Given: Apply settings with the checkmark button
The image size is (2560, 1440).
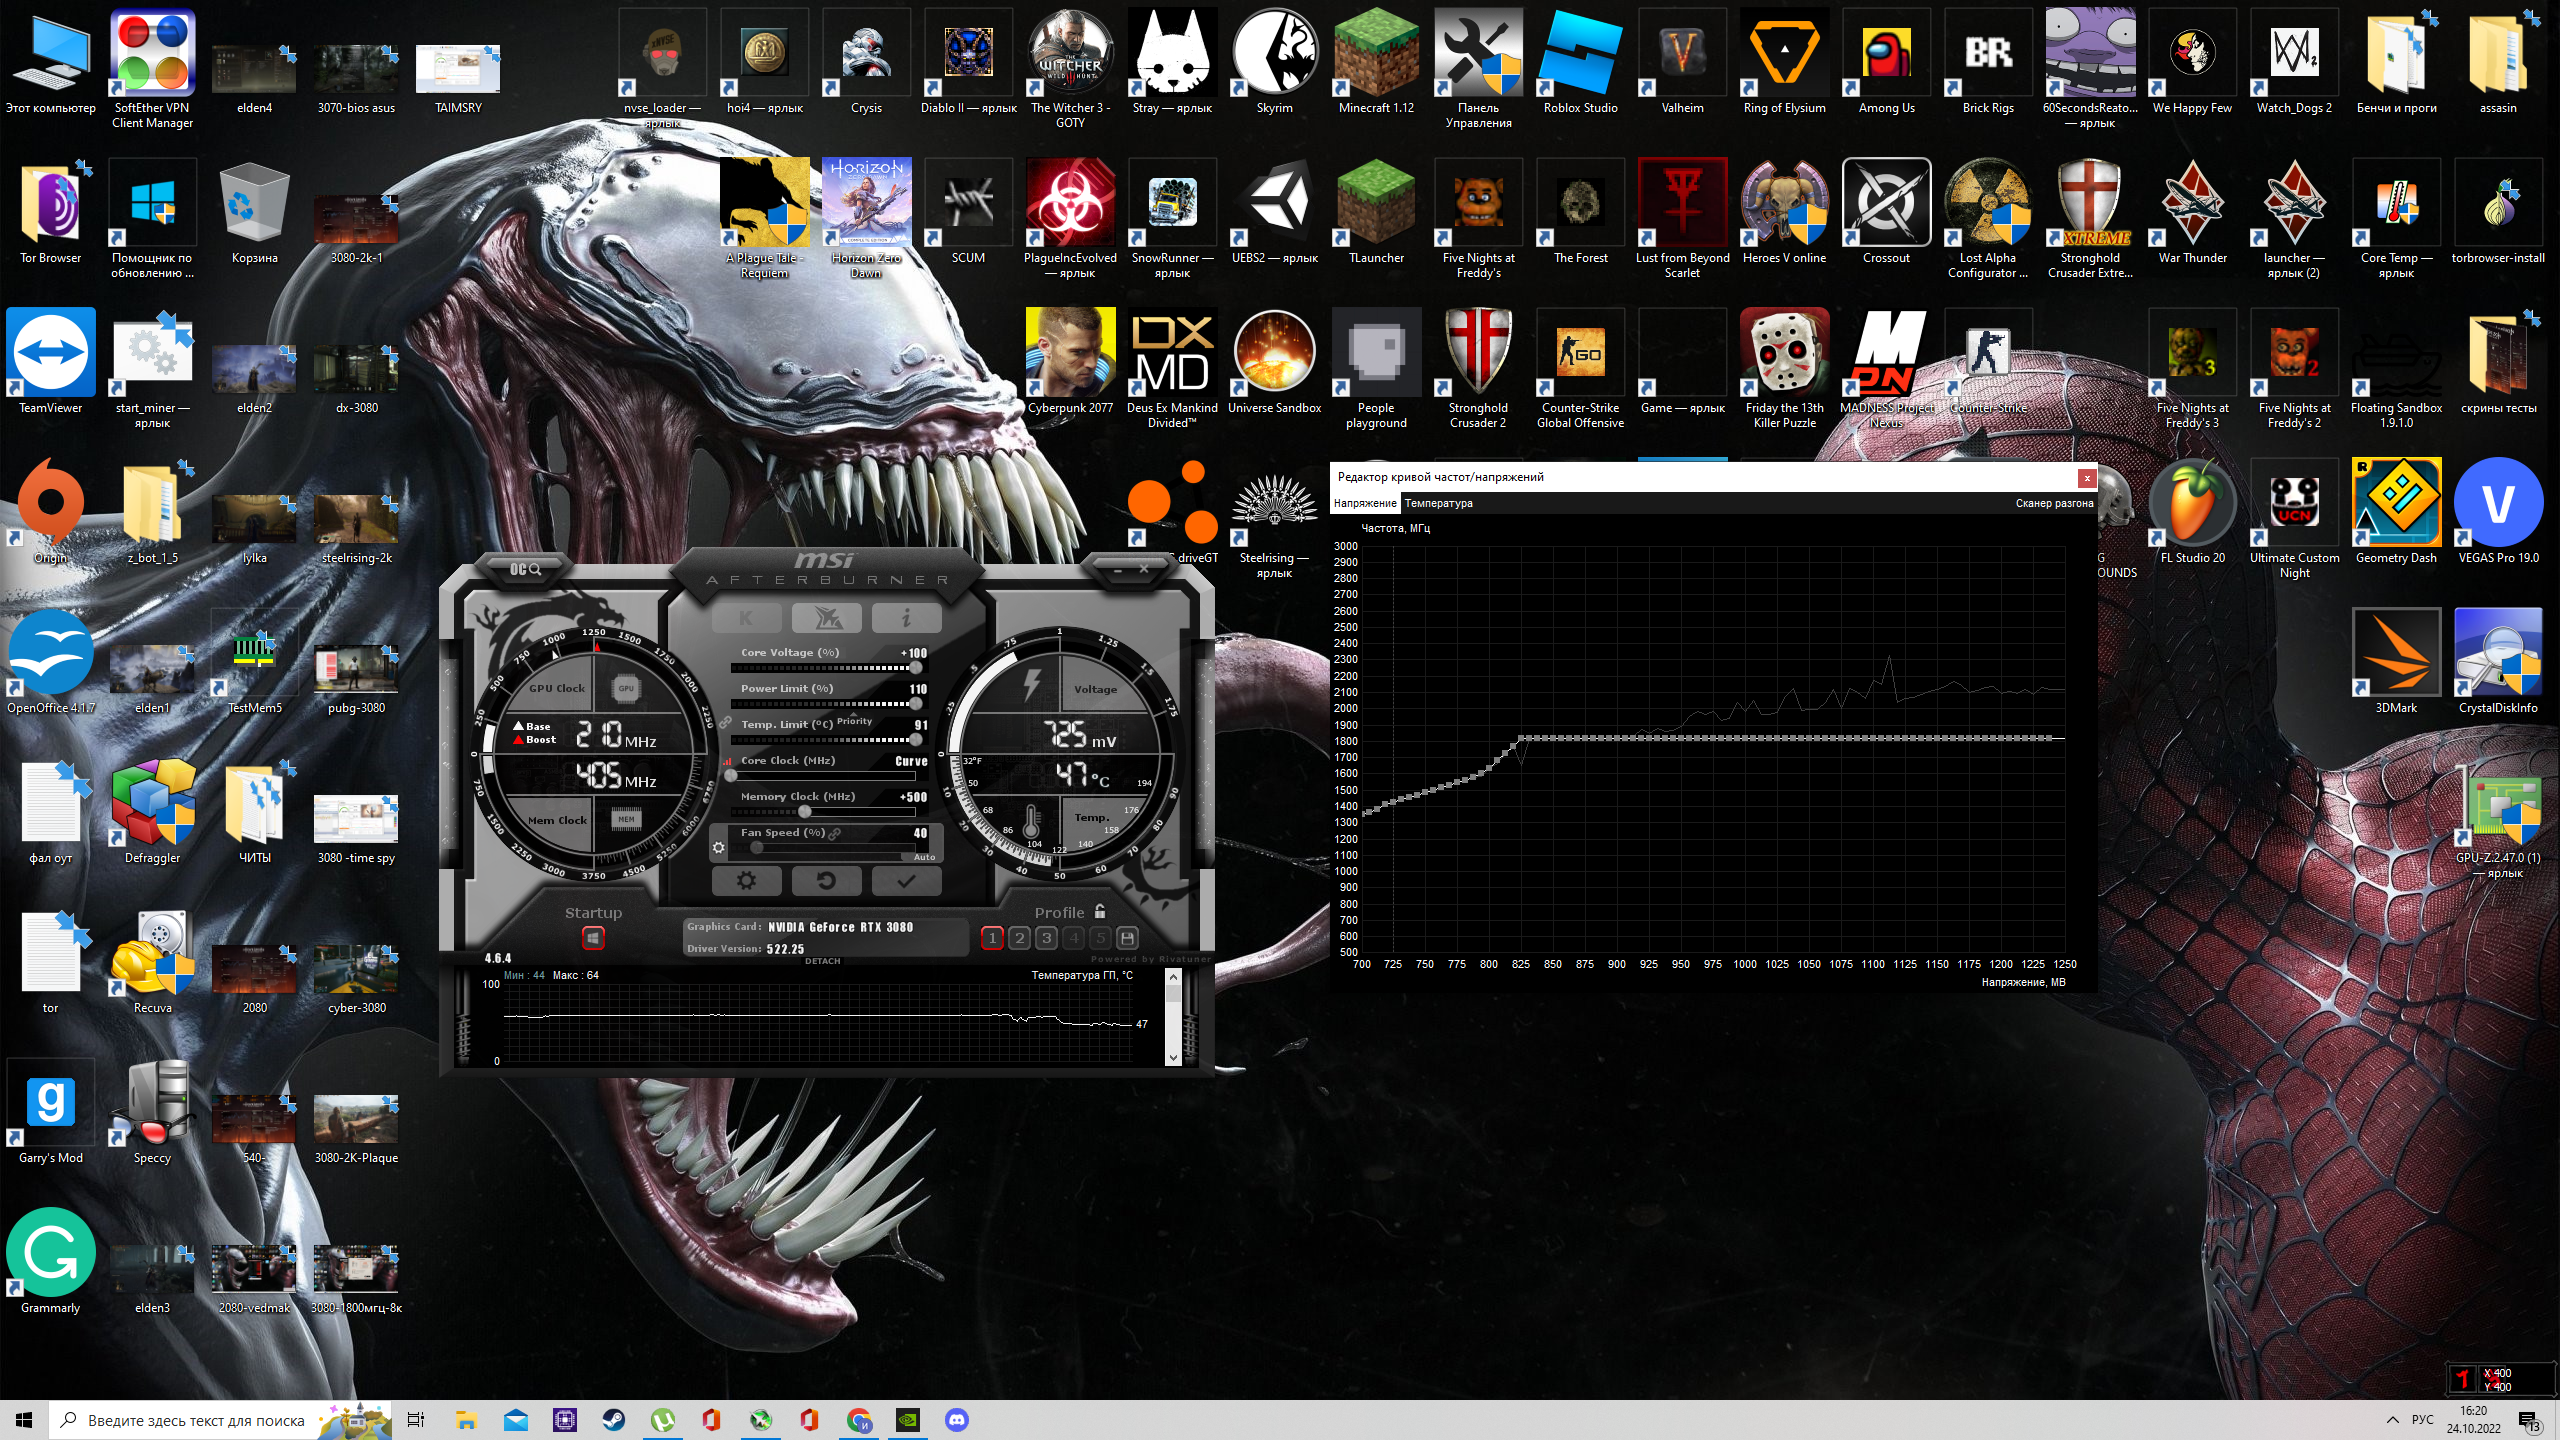Looking at the screenshot, I should click(x=906, y=881).
